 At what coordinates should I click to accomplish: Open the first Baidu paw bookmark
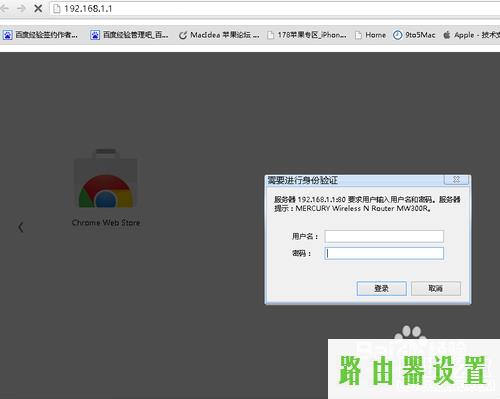(x=40, y=35)
